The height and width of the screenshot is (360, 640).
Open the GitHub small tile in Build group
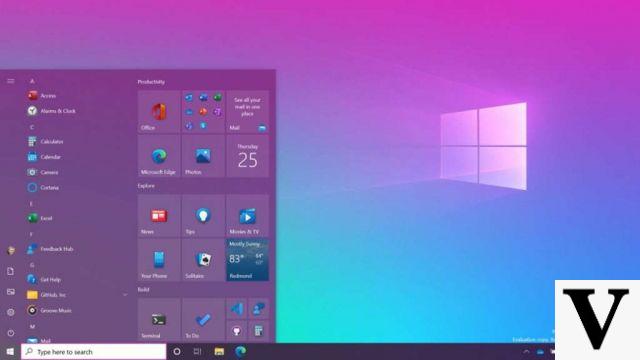point(237,331)
